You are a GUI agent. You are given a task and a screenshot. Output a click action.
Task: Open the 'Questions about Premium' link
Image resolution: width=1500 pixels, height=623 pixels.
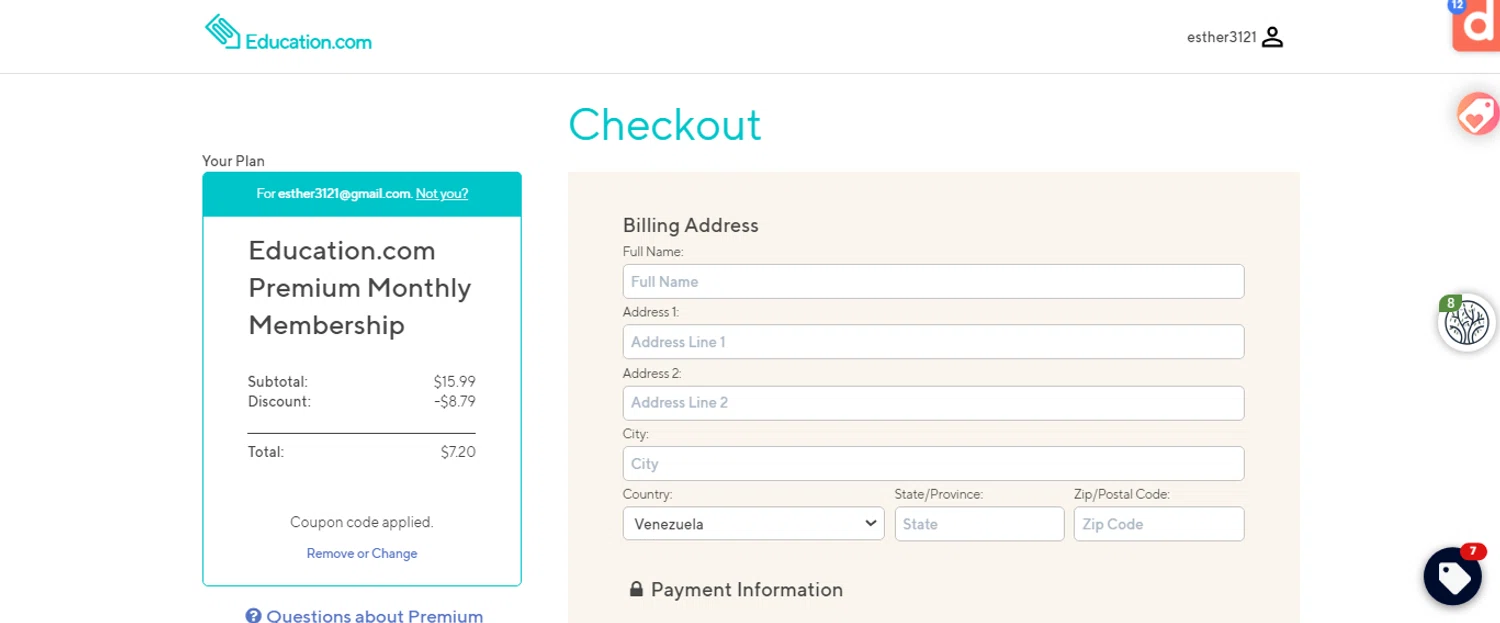click(x=374, y=616)
